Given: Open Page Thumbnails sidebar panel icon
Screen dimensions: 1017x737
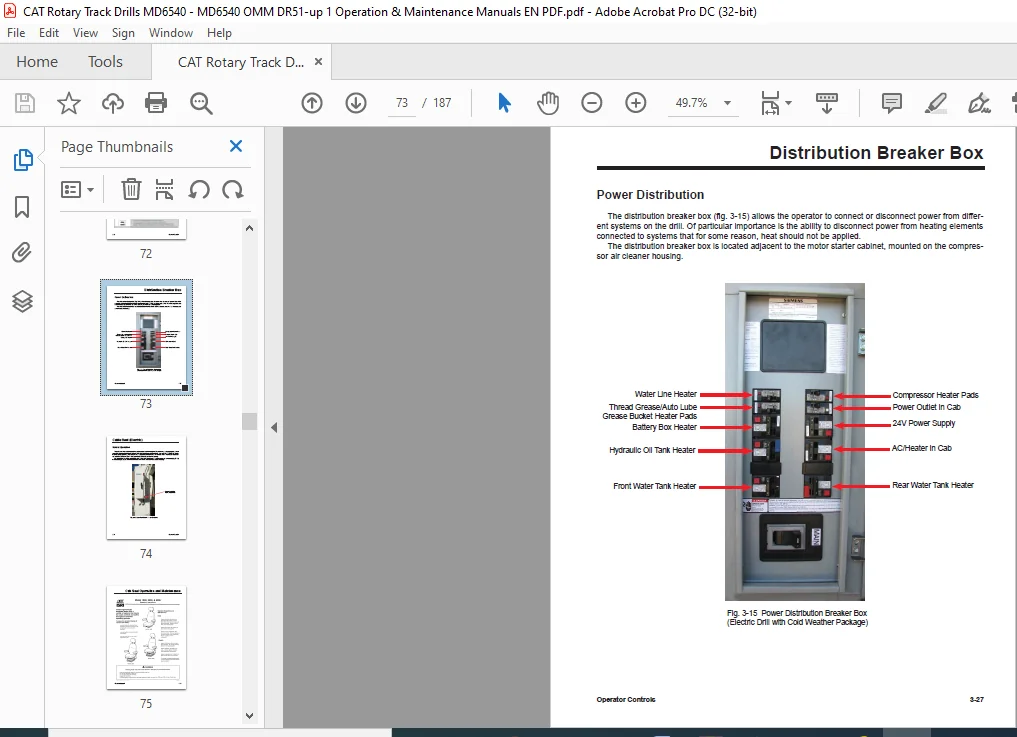Looking at the screenshot, I should click(23, 160).
